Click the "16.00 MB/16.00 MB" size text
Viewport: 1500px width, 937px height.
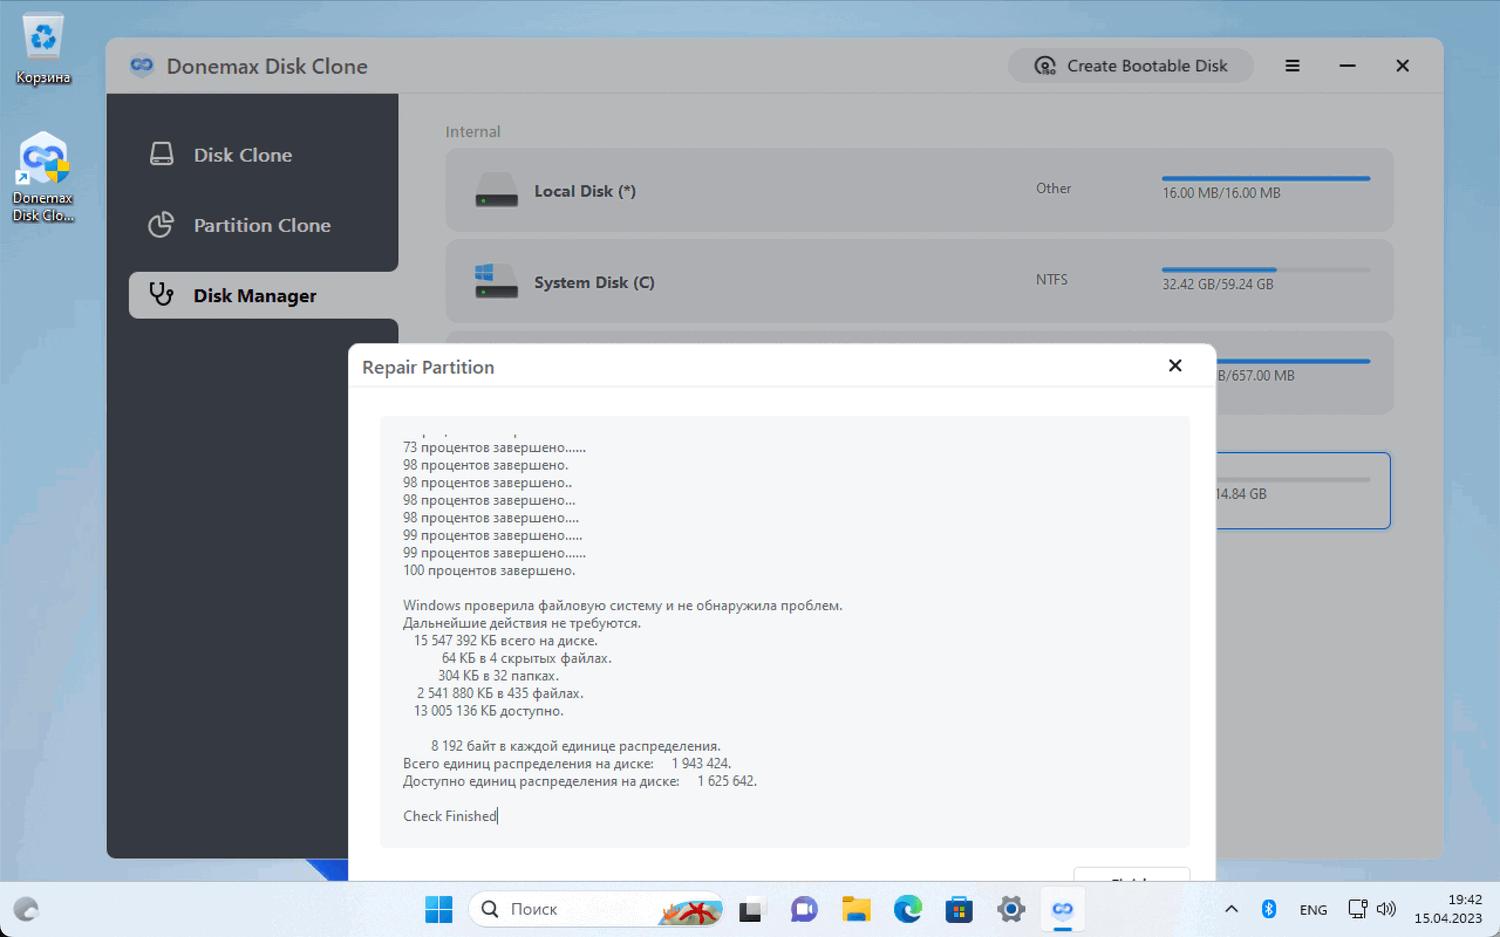(1221, 193)
